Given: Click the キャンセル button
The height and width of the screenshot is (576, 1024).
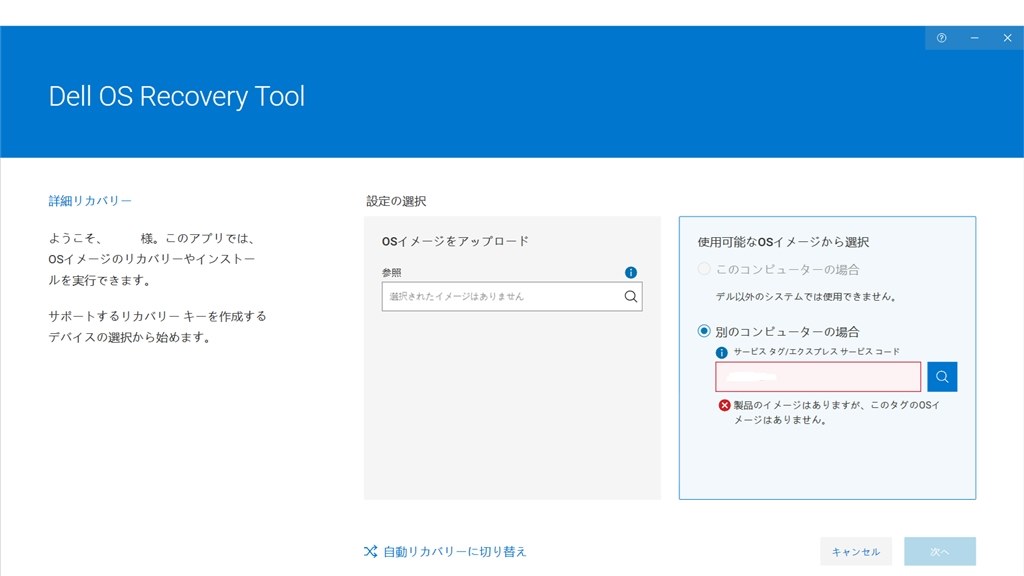Looking at the screenshot, I should click(x=856, y=552).
